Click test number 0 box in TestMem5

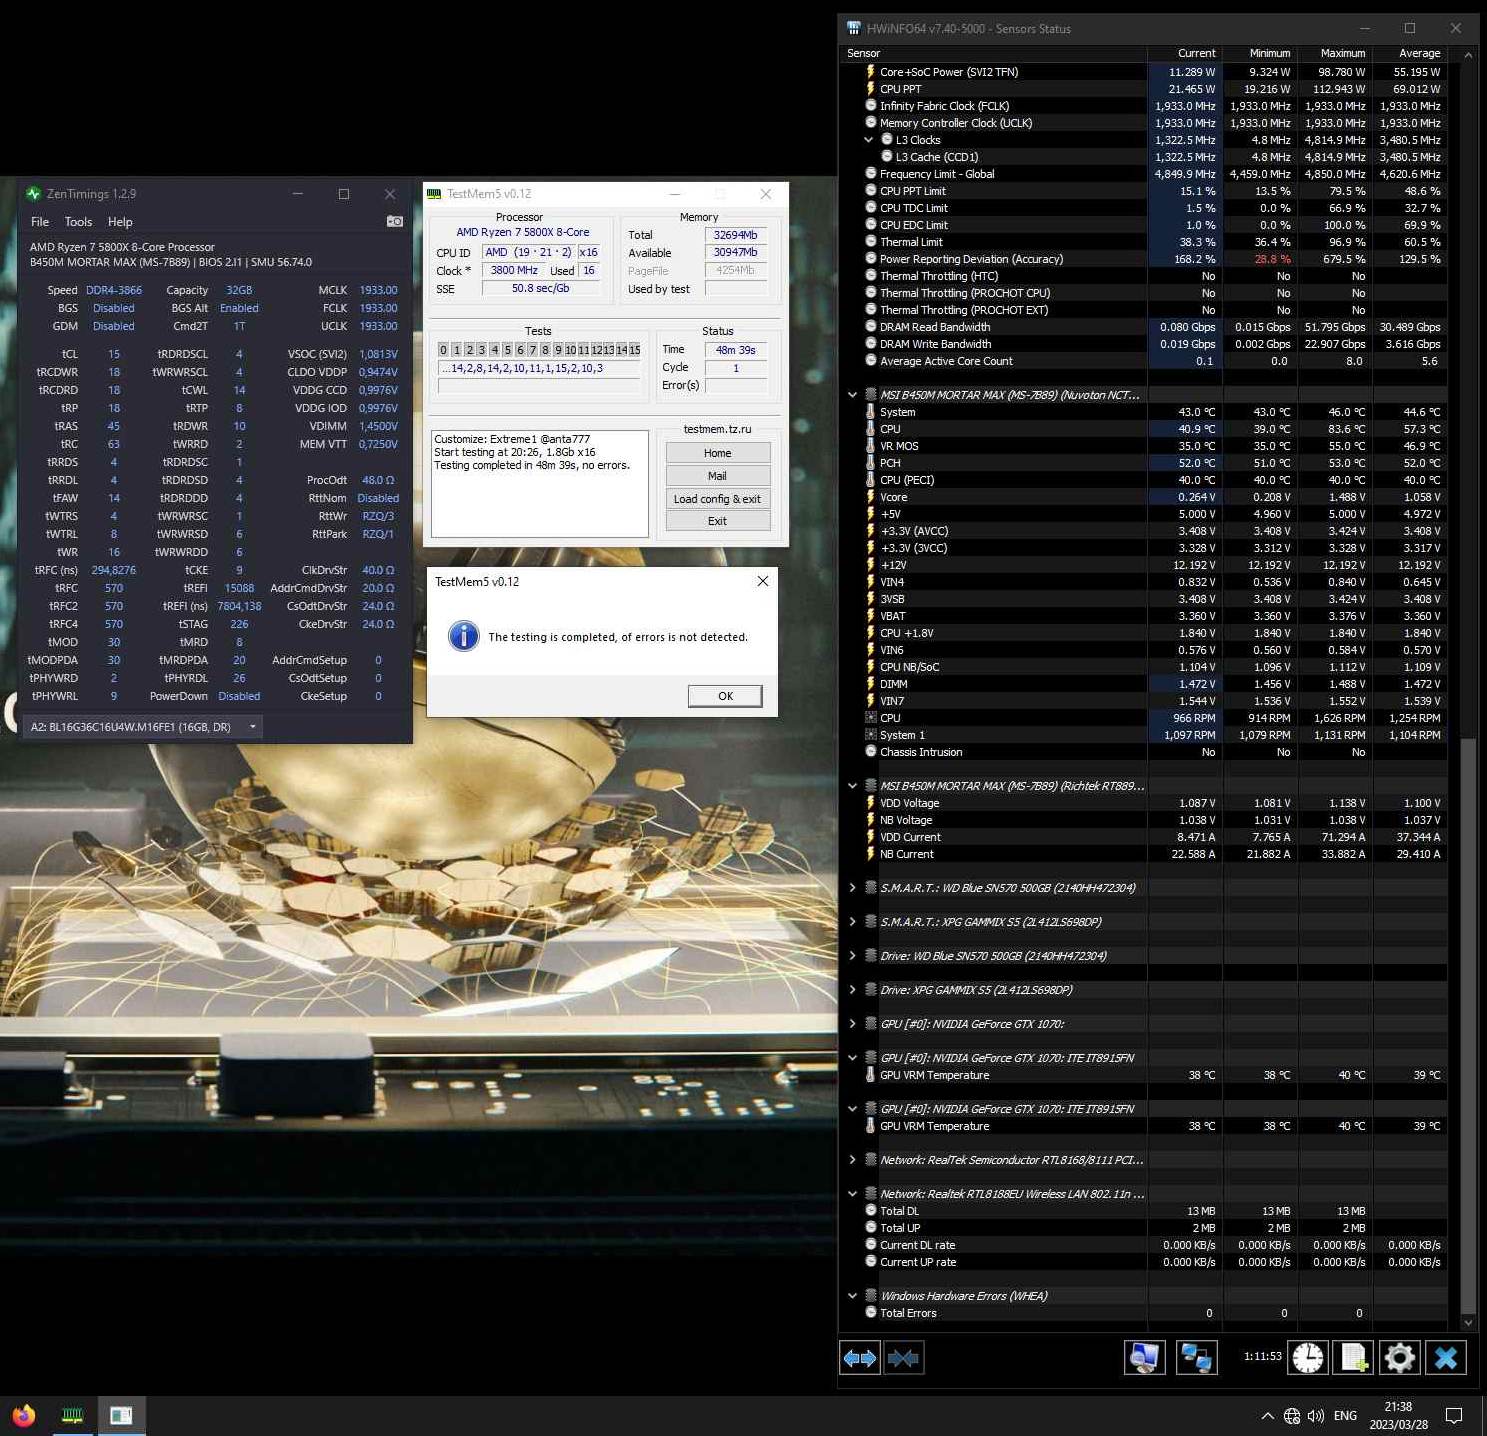(x=443, y=350)
